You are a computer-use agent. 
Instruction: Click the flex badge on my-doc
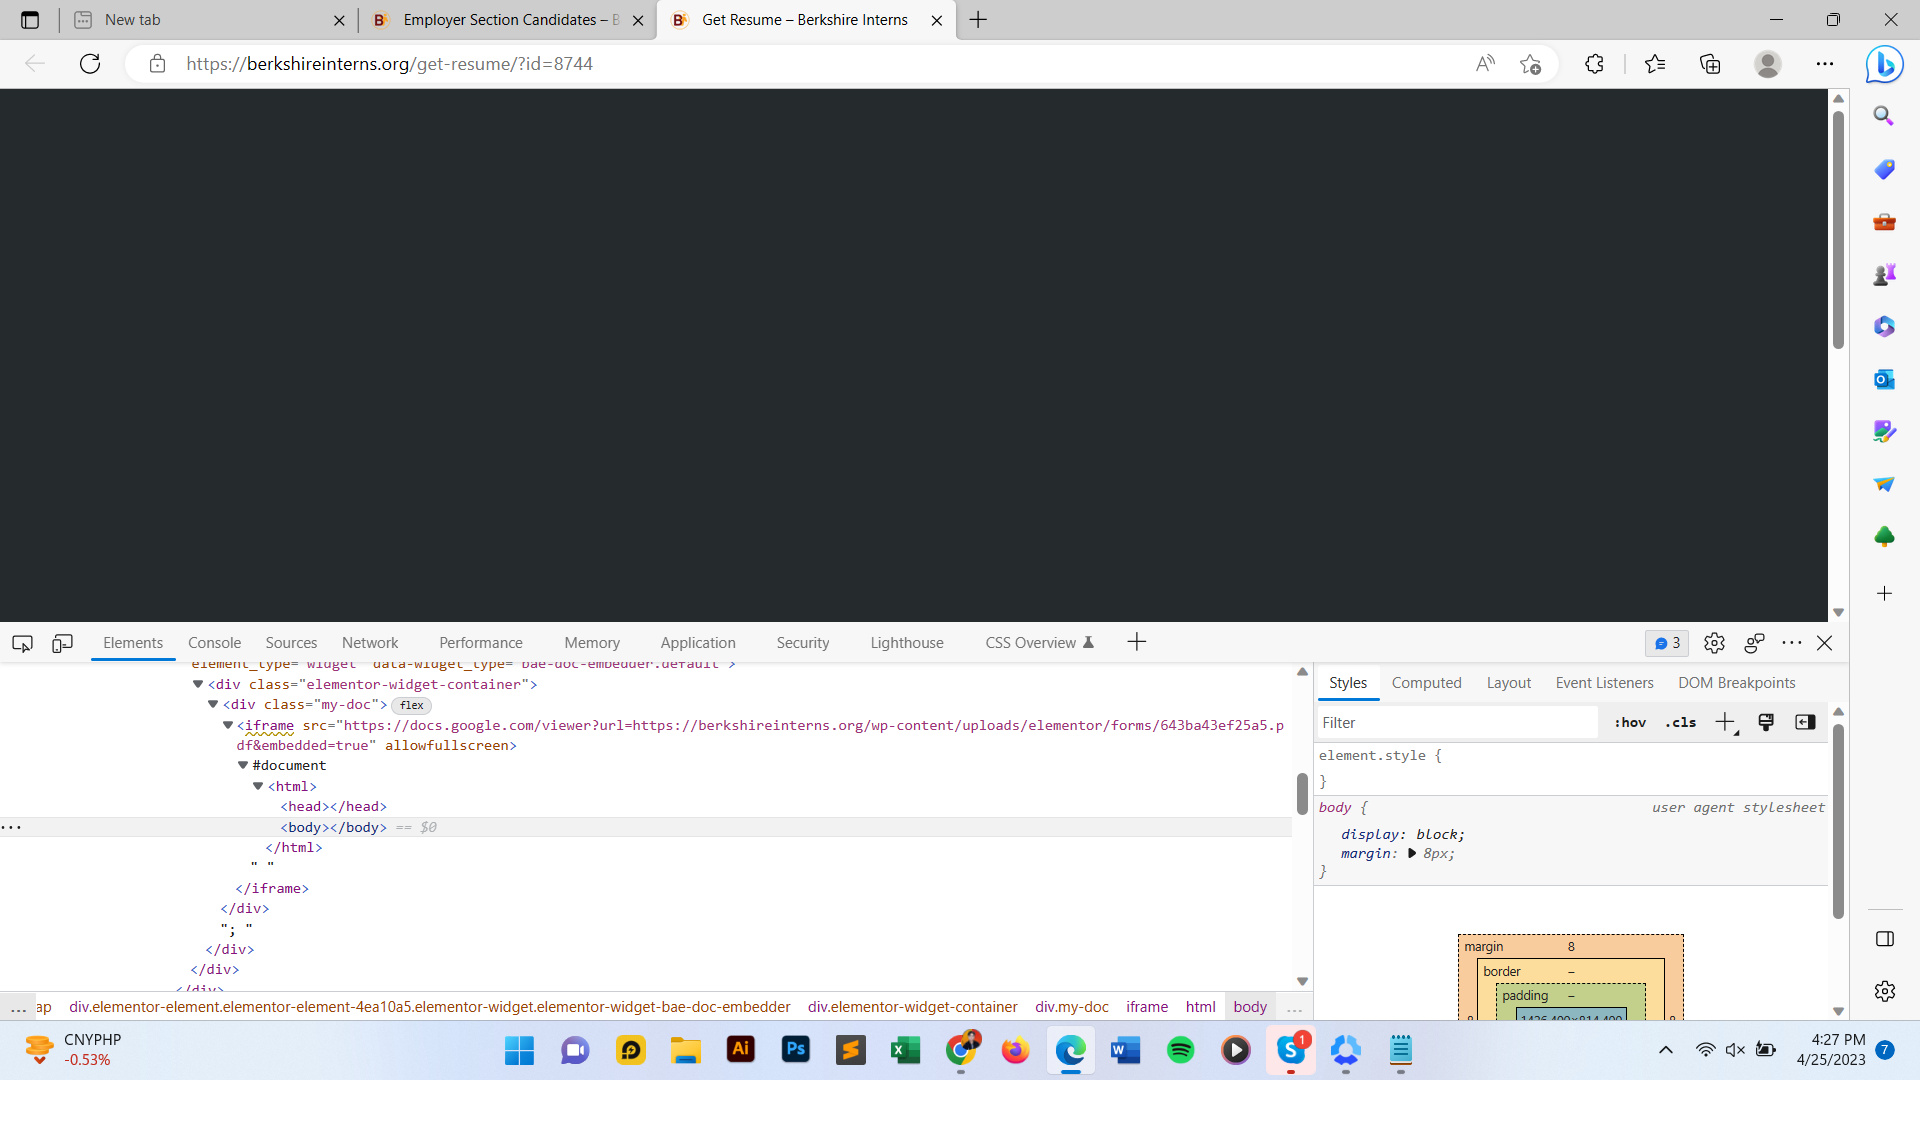click(x=411, y=705)
